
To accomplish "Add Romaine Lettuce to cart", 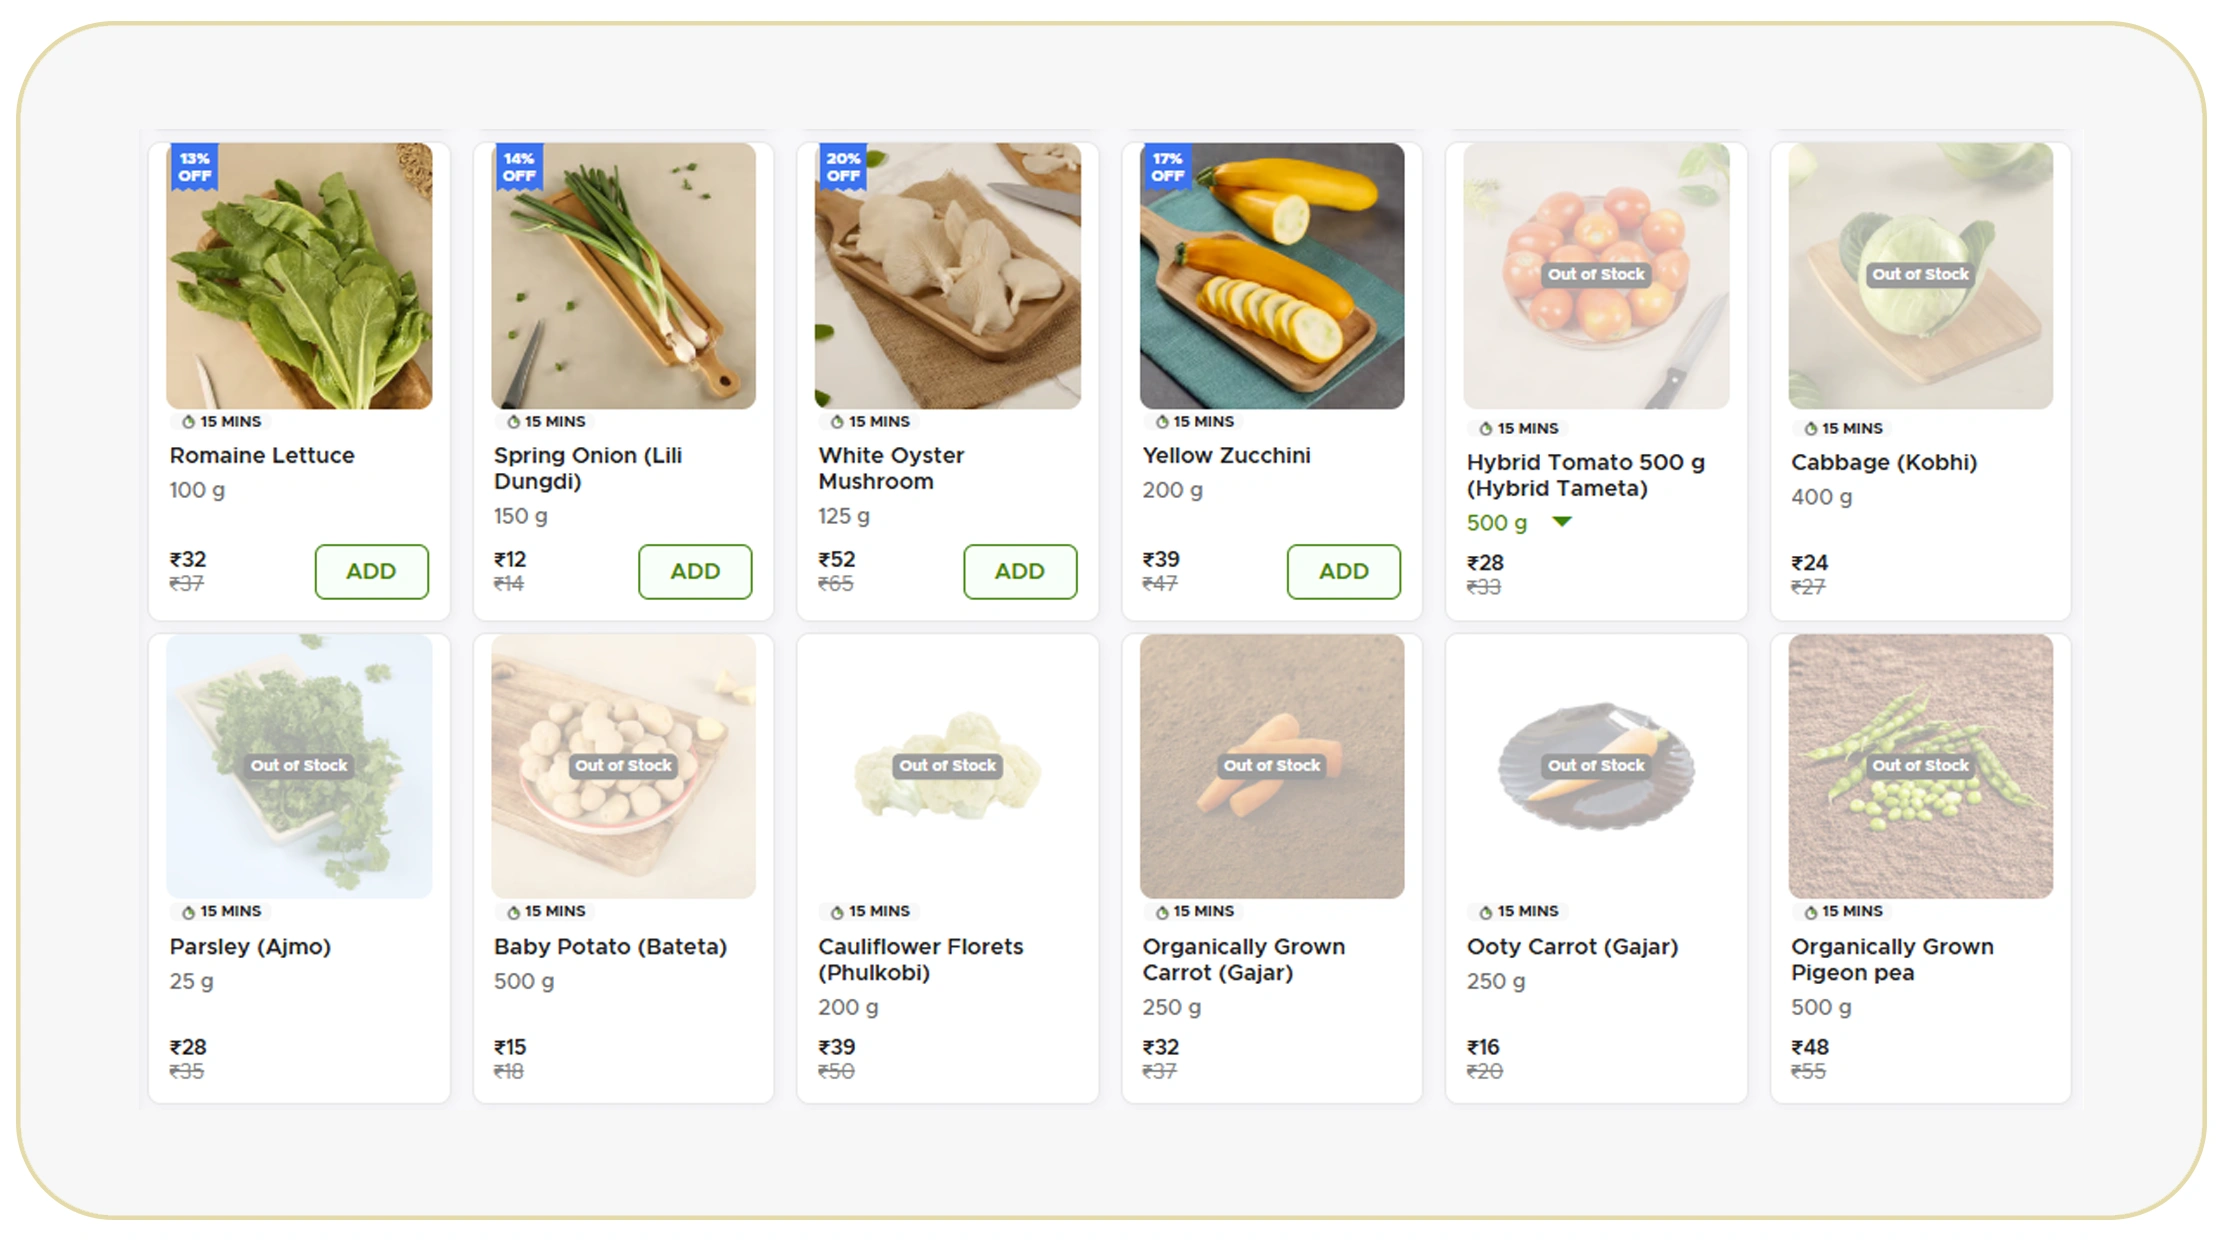I will [371, 571].
